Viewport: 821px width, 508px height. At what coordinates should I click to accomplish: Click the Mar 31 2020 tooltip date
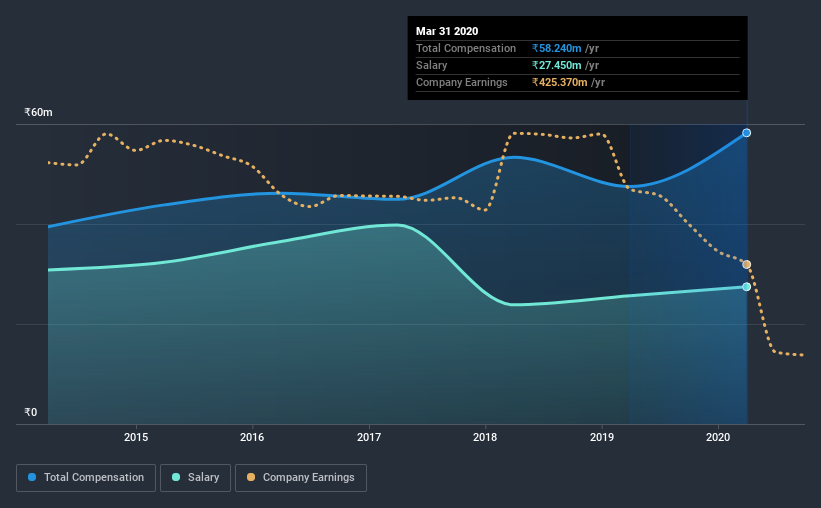[x=447, y=31]
